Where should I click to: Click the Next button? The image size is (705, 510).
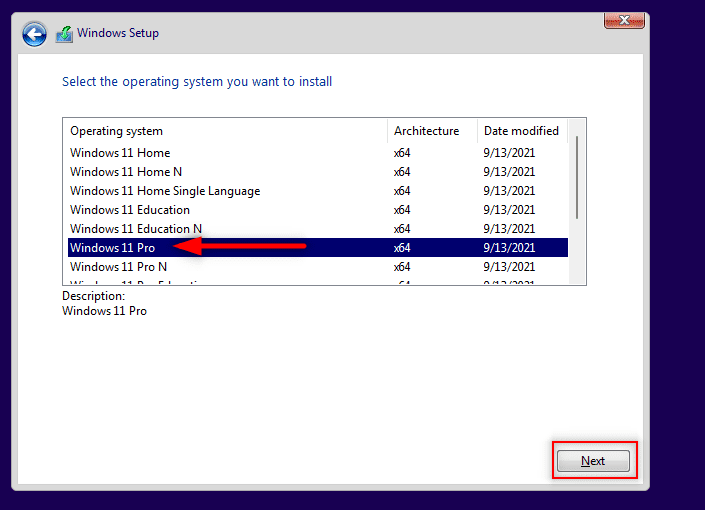[593, 461]
